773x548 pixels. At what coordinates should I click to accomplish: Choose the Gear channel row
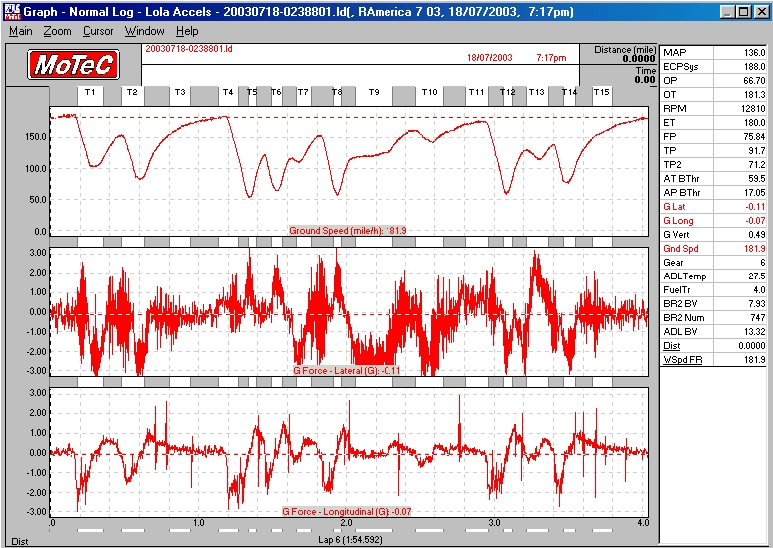[x=674, y=262]
